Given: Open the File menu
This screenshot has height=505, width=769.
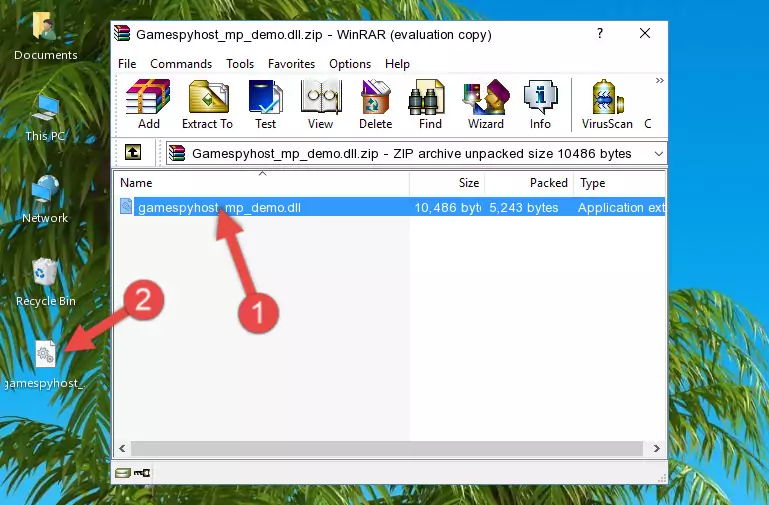Looking at the screenshot, I should (x=127, y=64).
